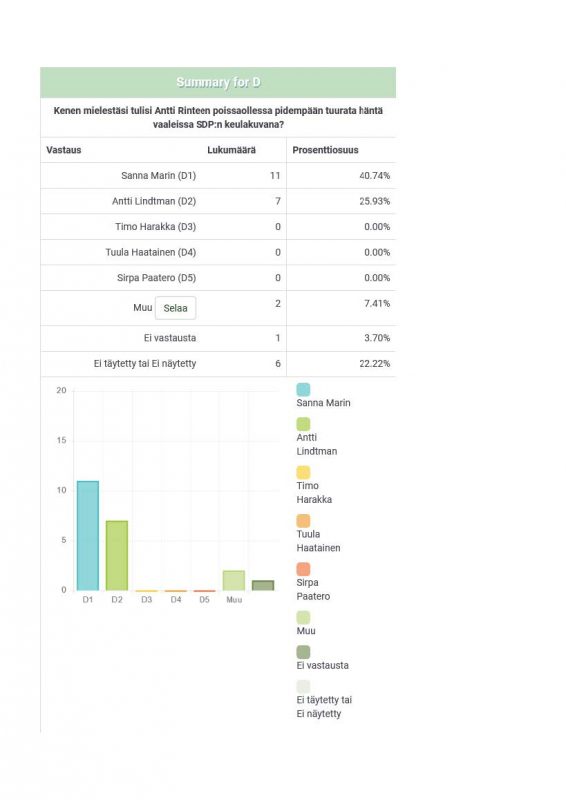Toggle the Muu legend swatch
Image resolution: width=566 pixels, height=800 pixels.
[303, 618]
